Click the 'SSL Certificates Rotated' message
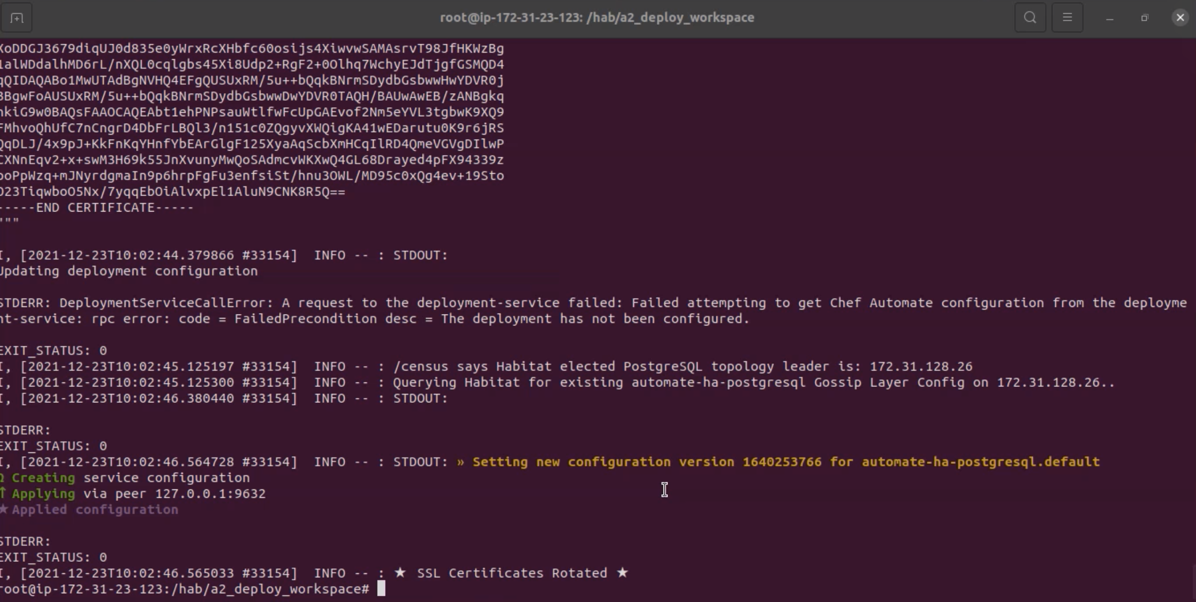The image size is (1196, 602). click(x=512, y=573)
